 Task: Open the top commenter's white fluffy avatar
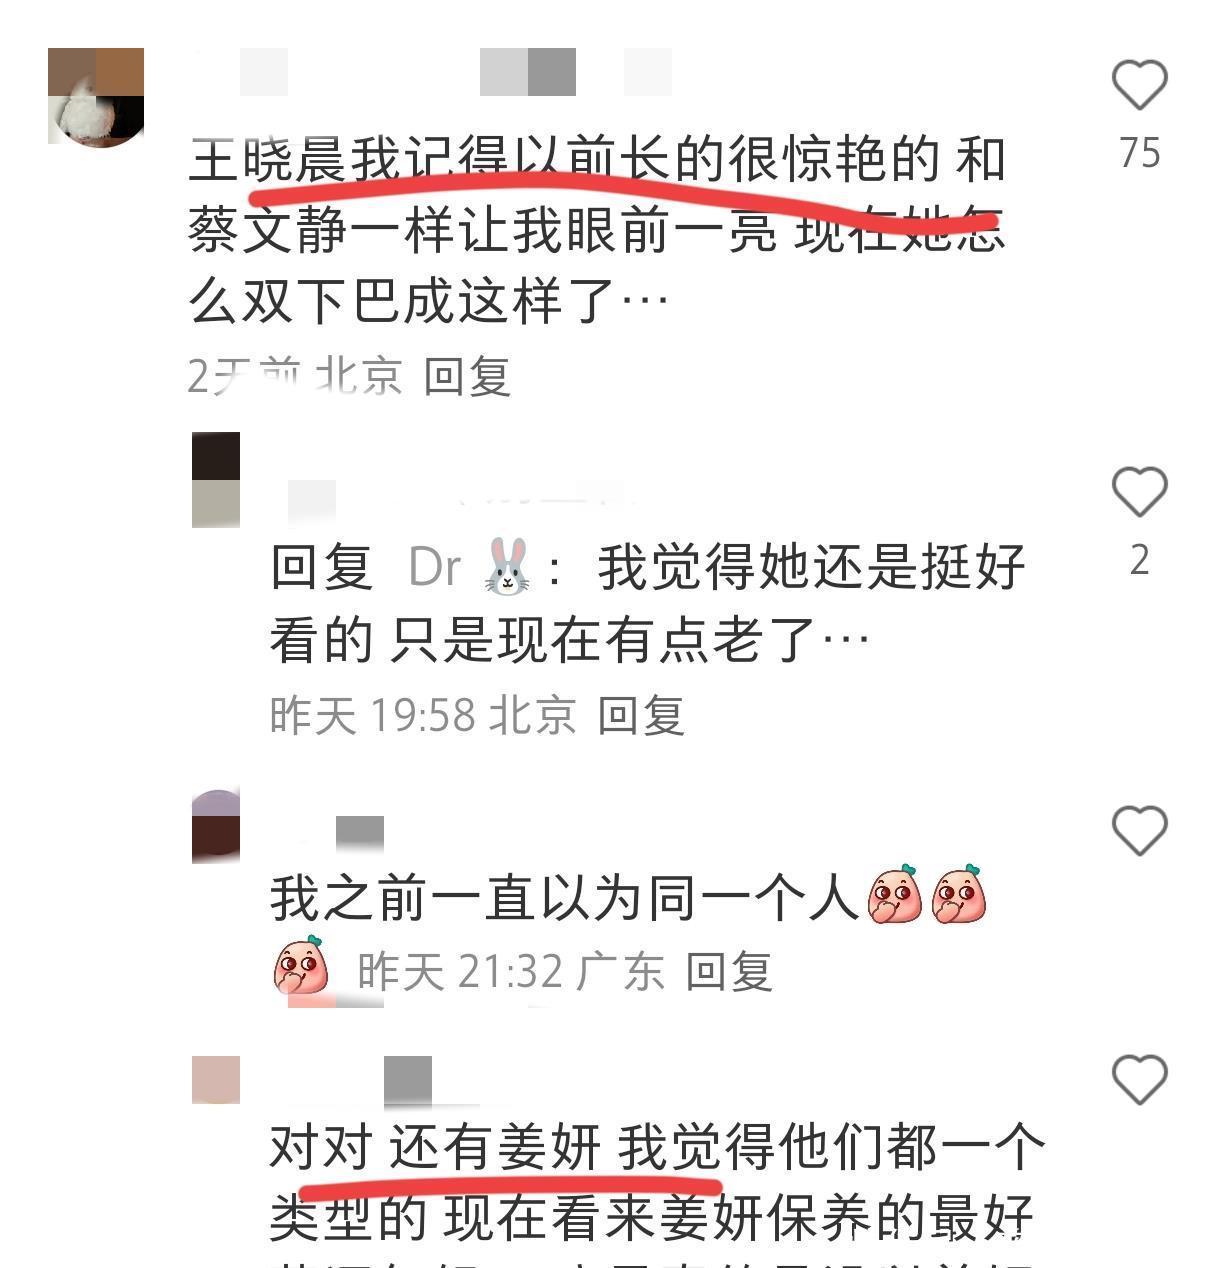pyautogui.click(x=96, y=97)
